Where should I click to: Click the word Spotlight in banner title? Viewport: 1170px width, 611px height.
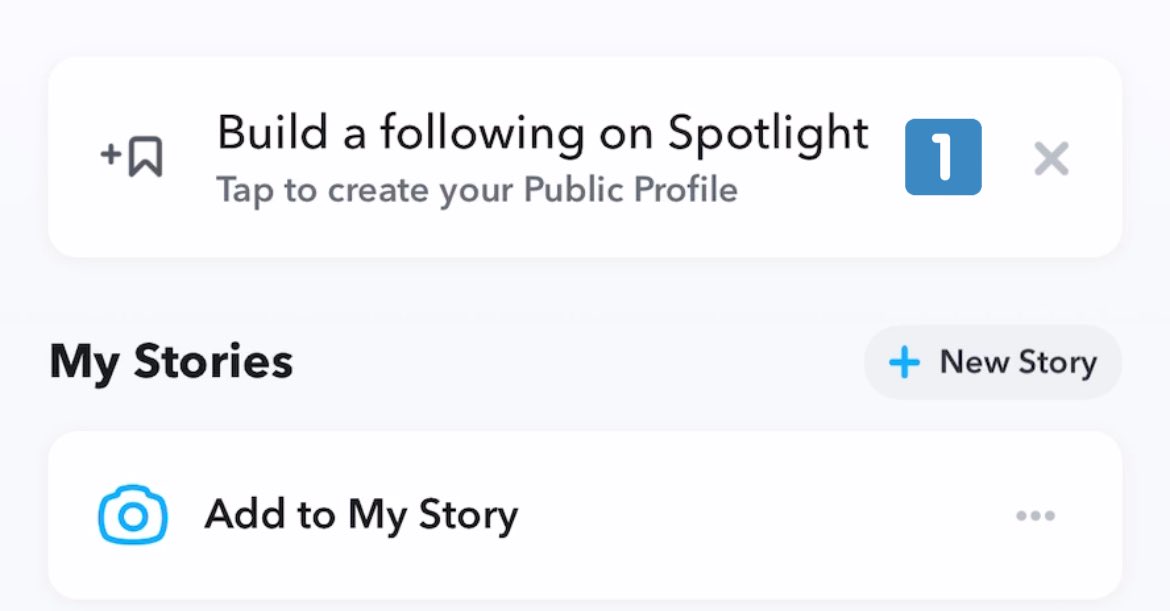point(768,134)
